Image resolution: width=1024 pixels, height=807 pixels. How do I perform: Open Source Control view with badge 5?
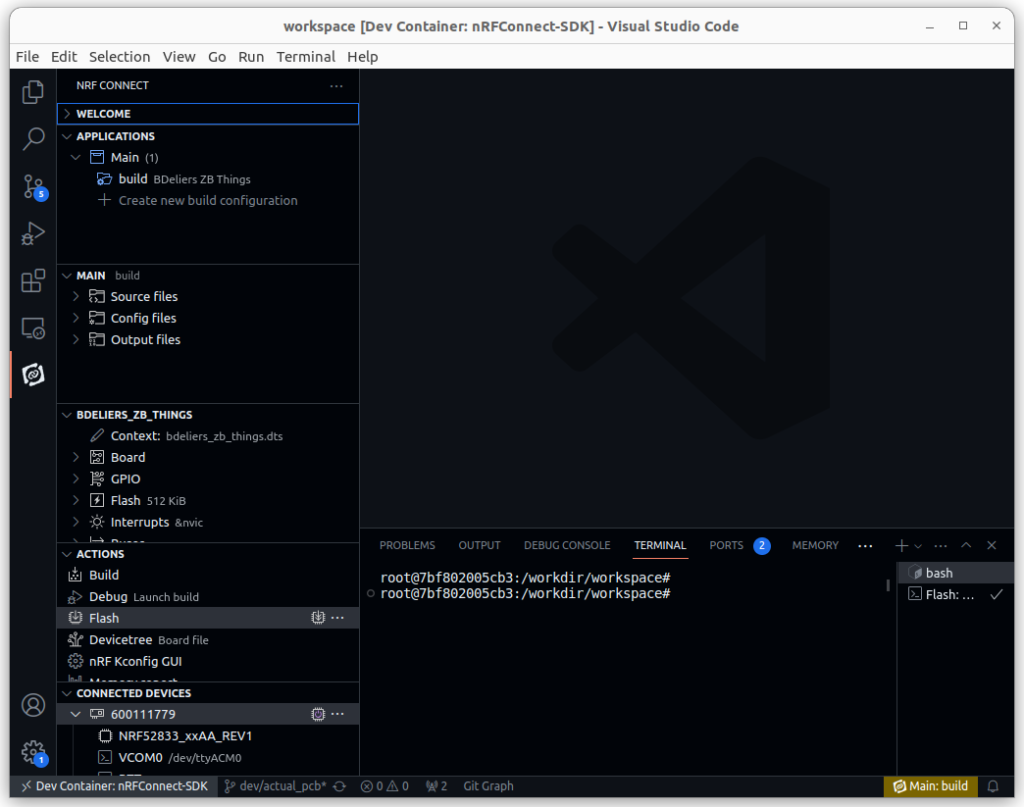coord(33,187)
